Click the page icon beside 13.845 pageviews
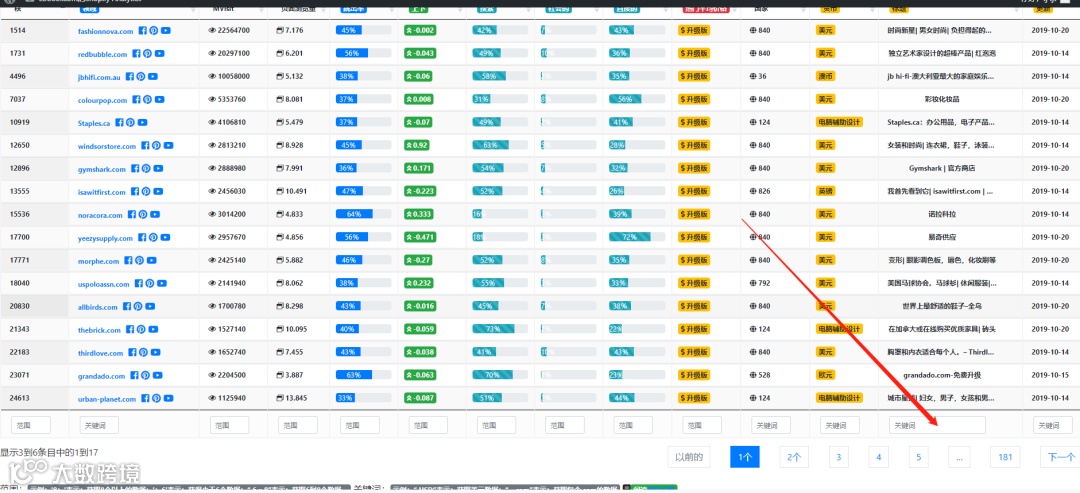The width and height of the screenshot is (1080, 493). (280, 399)
